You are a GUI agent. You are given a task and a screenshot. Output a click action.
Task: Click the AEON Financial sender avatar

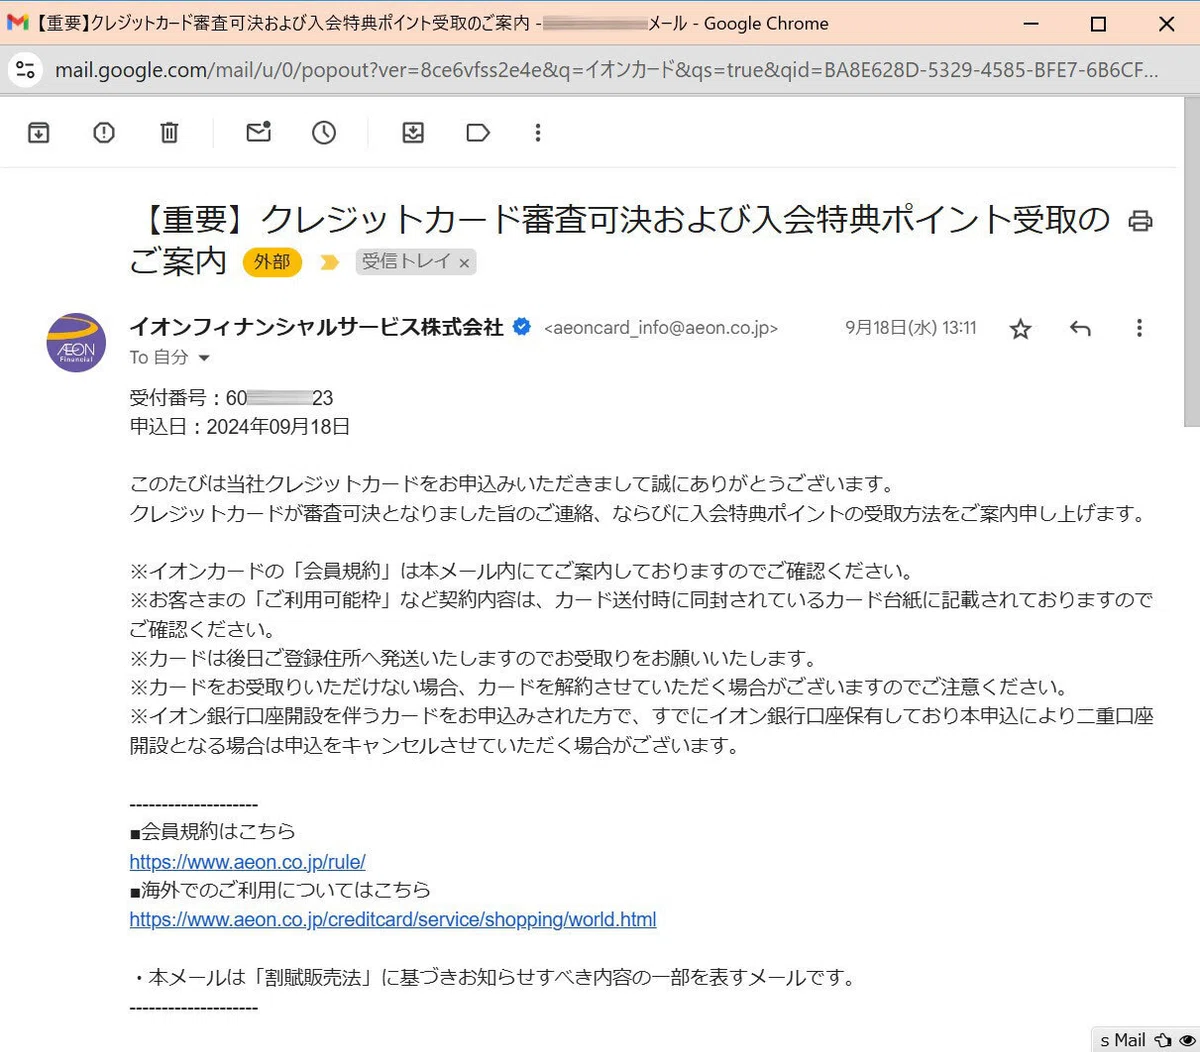(76, 343)
